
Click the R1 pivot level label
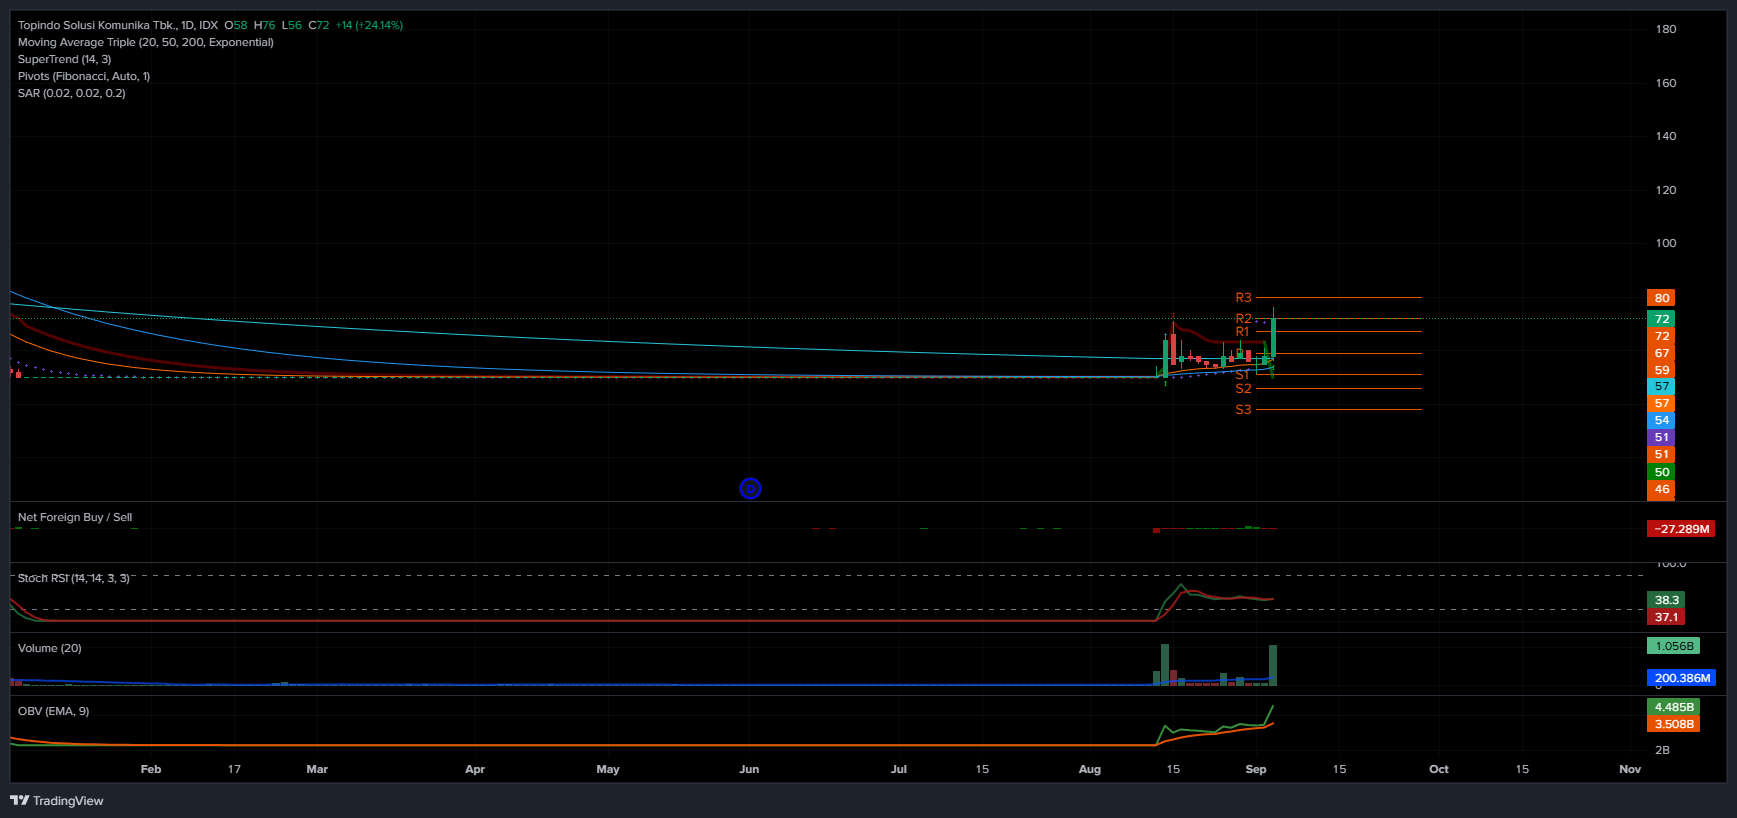[1242, 332]
